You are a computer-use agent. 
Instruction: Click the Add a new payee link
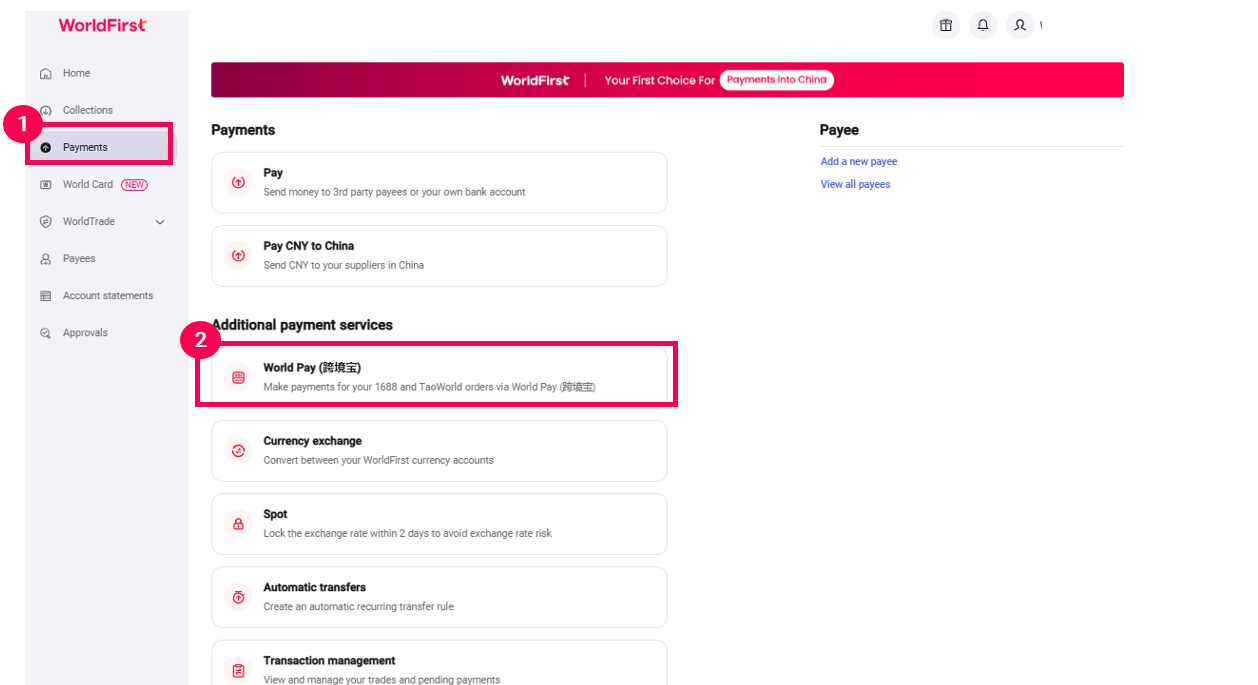[859, 161]
